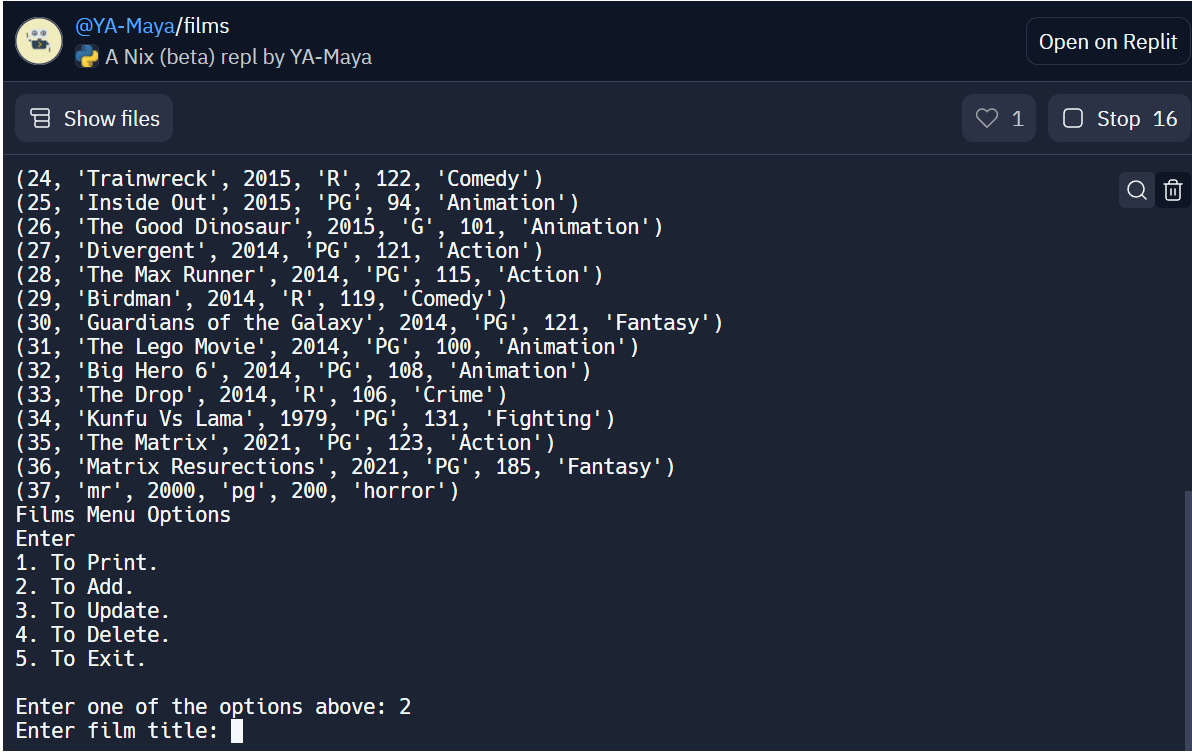Click the like count next to the heart
The image size is (1192, 754).
click(1017, 118)
